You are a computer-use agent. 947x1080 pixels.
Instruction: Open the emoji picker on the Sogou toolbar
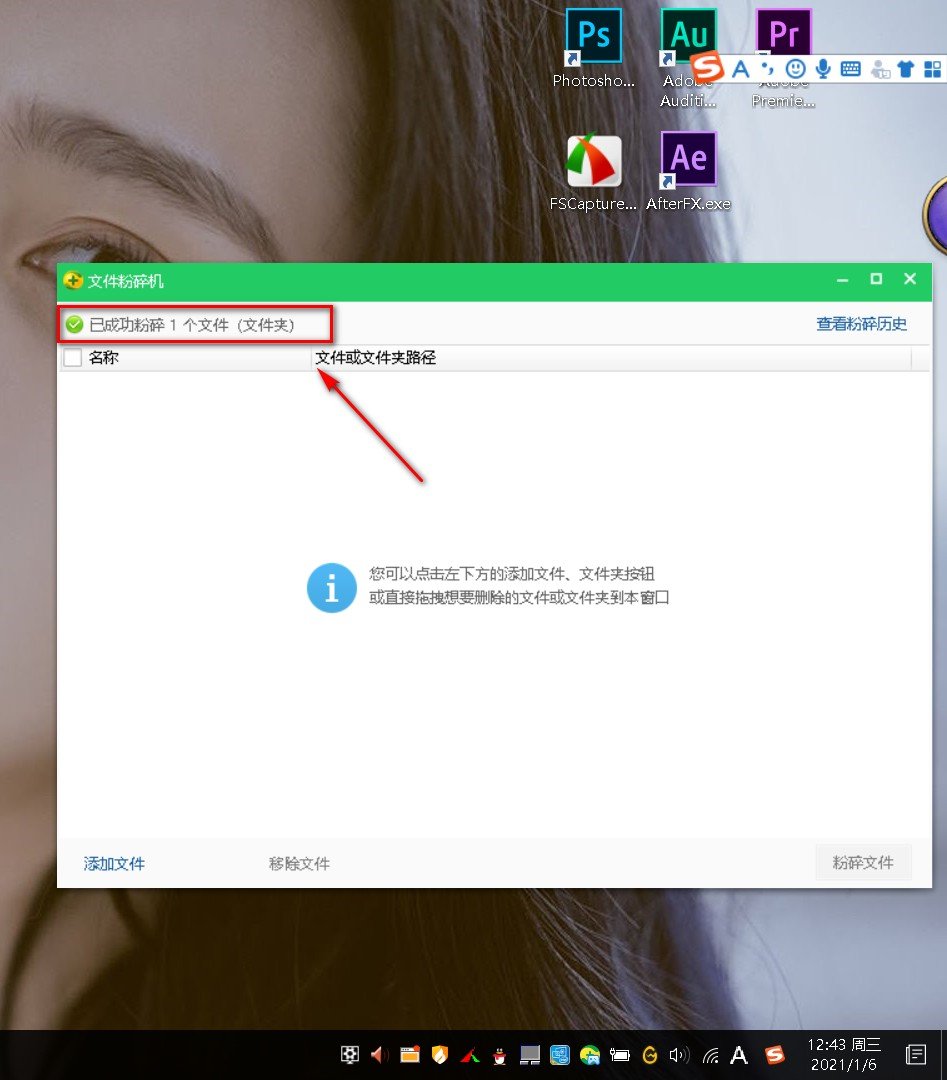pos(795,68)
